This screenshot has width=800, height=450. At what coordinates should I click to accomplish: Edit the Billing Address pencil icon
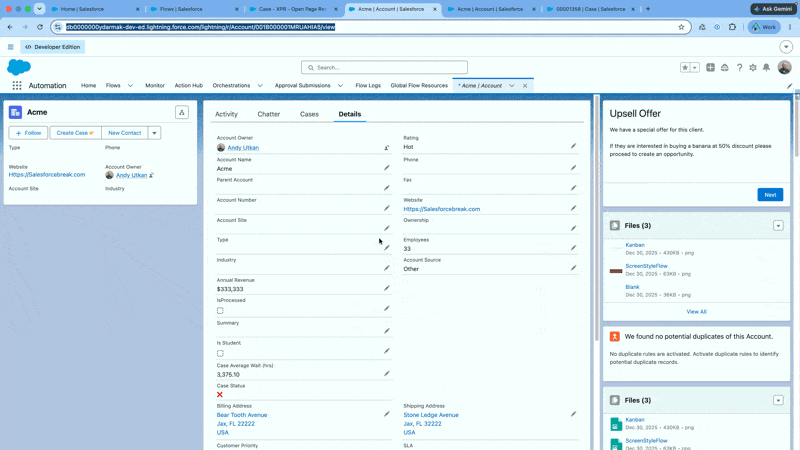click(387, 414)
